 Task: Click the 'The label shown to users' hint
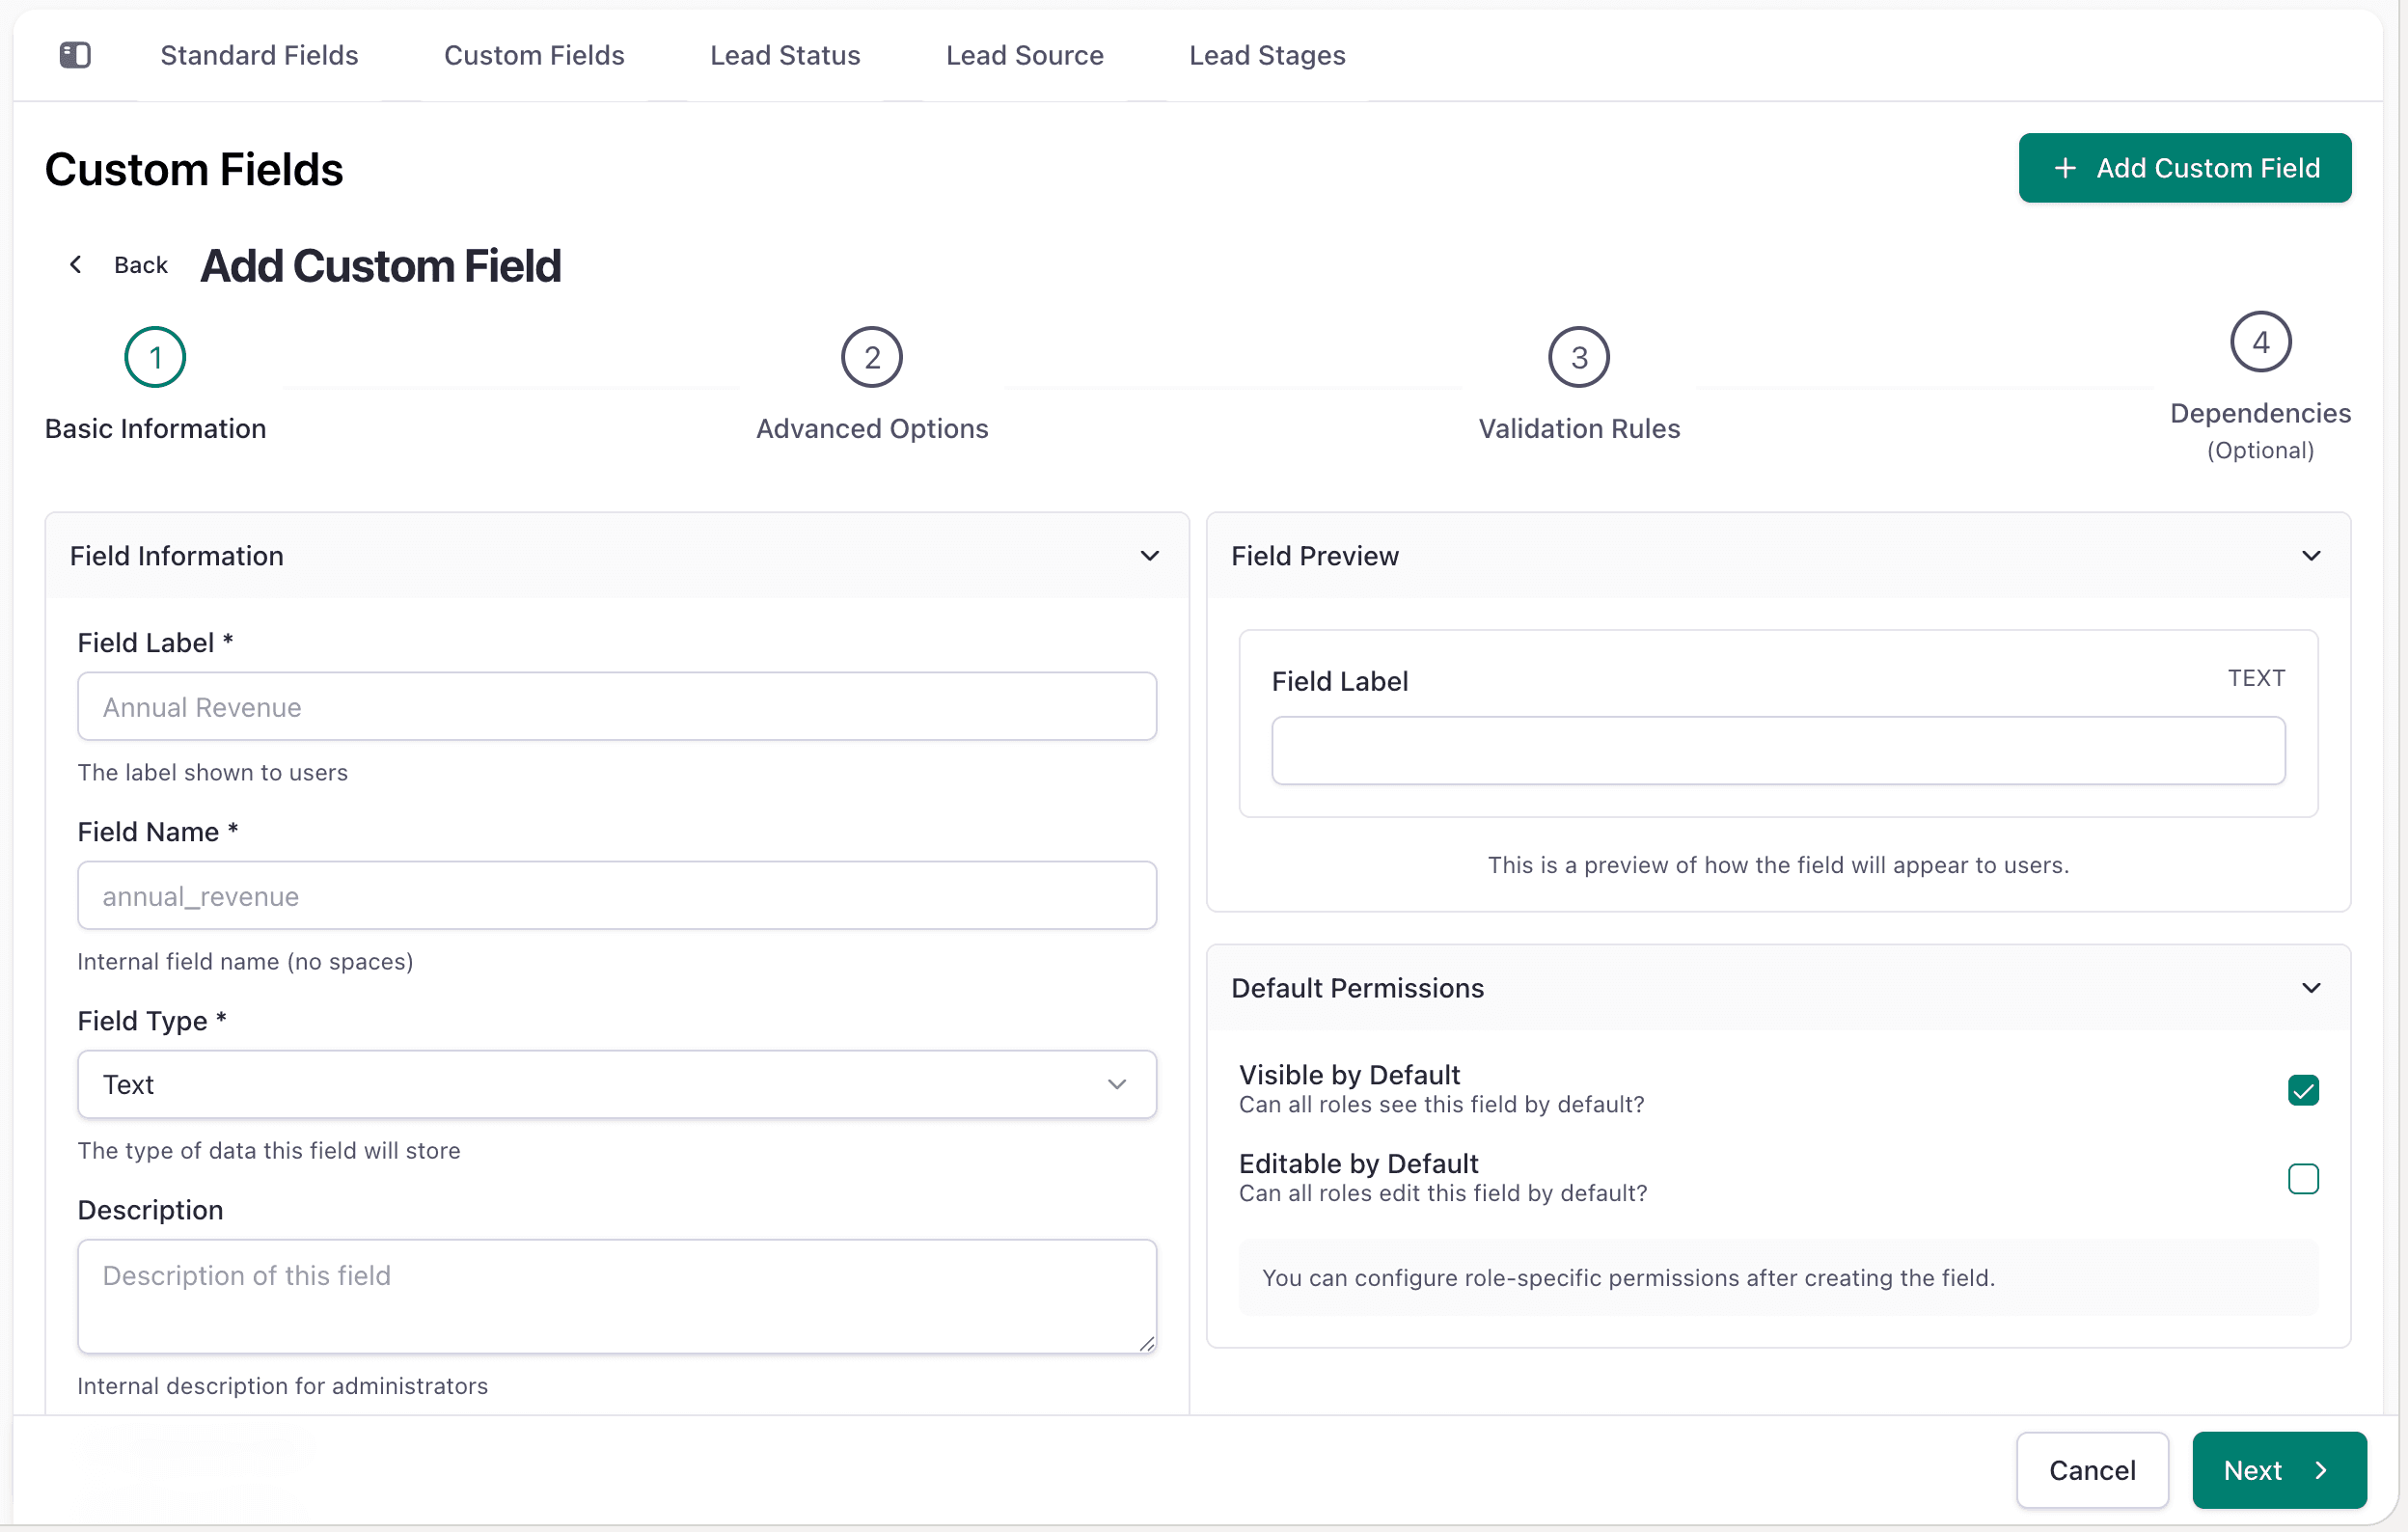pyautogui.click(x=213, y=773)
